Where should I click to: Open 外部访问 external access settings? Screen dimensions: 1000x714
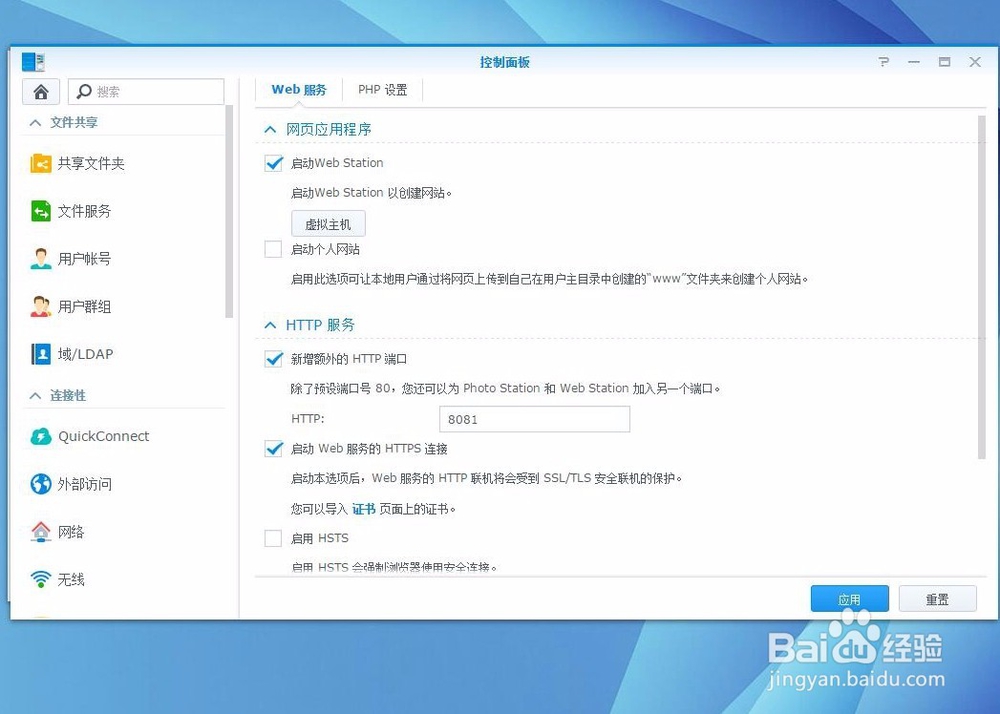(x=85, y=484)
